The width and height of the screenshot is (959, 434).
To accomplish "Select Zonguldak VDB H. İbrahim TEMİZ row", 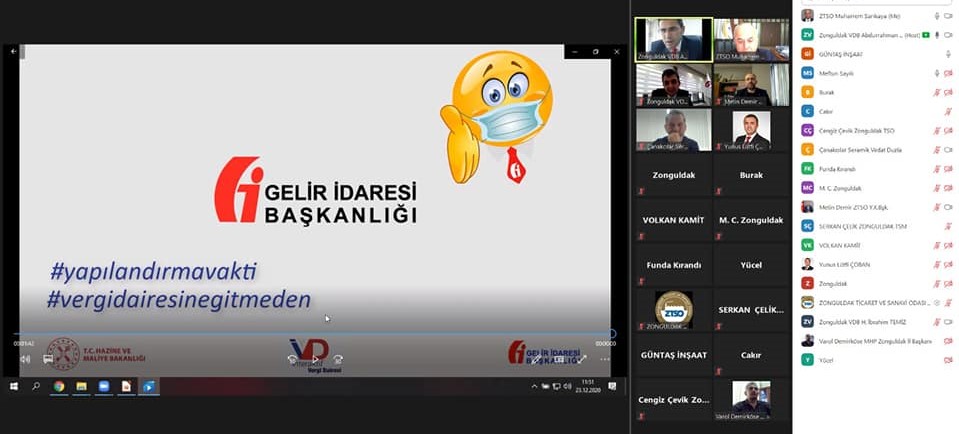I will [x=876, y=322].
